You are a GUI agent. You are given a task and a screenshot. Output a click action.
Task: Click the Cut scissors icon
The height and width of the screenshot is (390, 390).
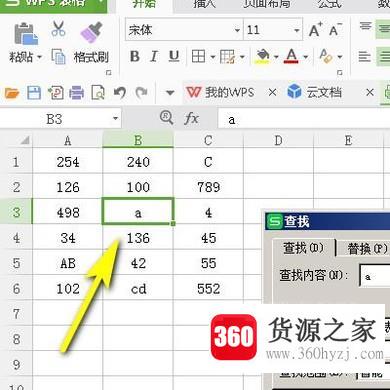58,29
